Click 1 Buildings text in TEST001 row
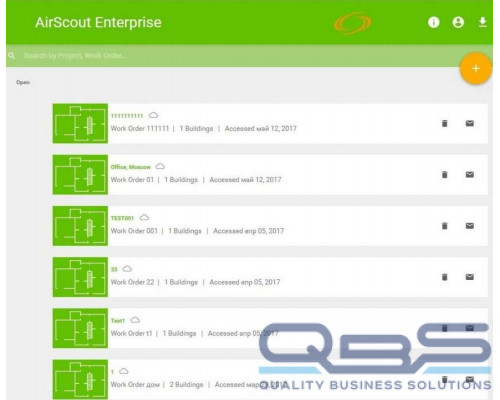The width and height of the screenshot is (500, 400). (185, 231)
